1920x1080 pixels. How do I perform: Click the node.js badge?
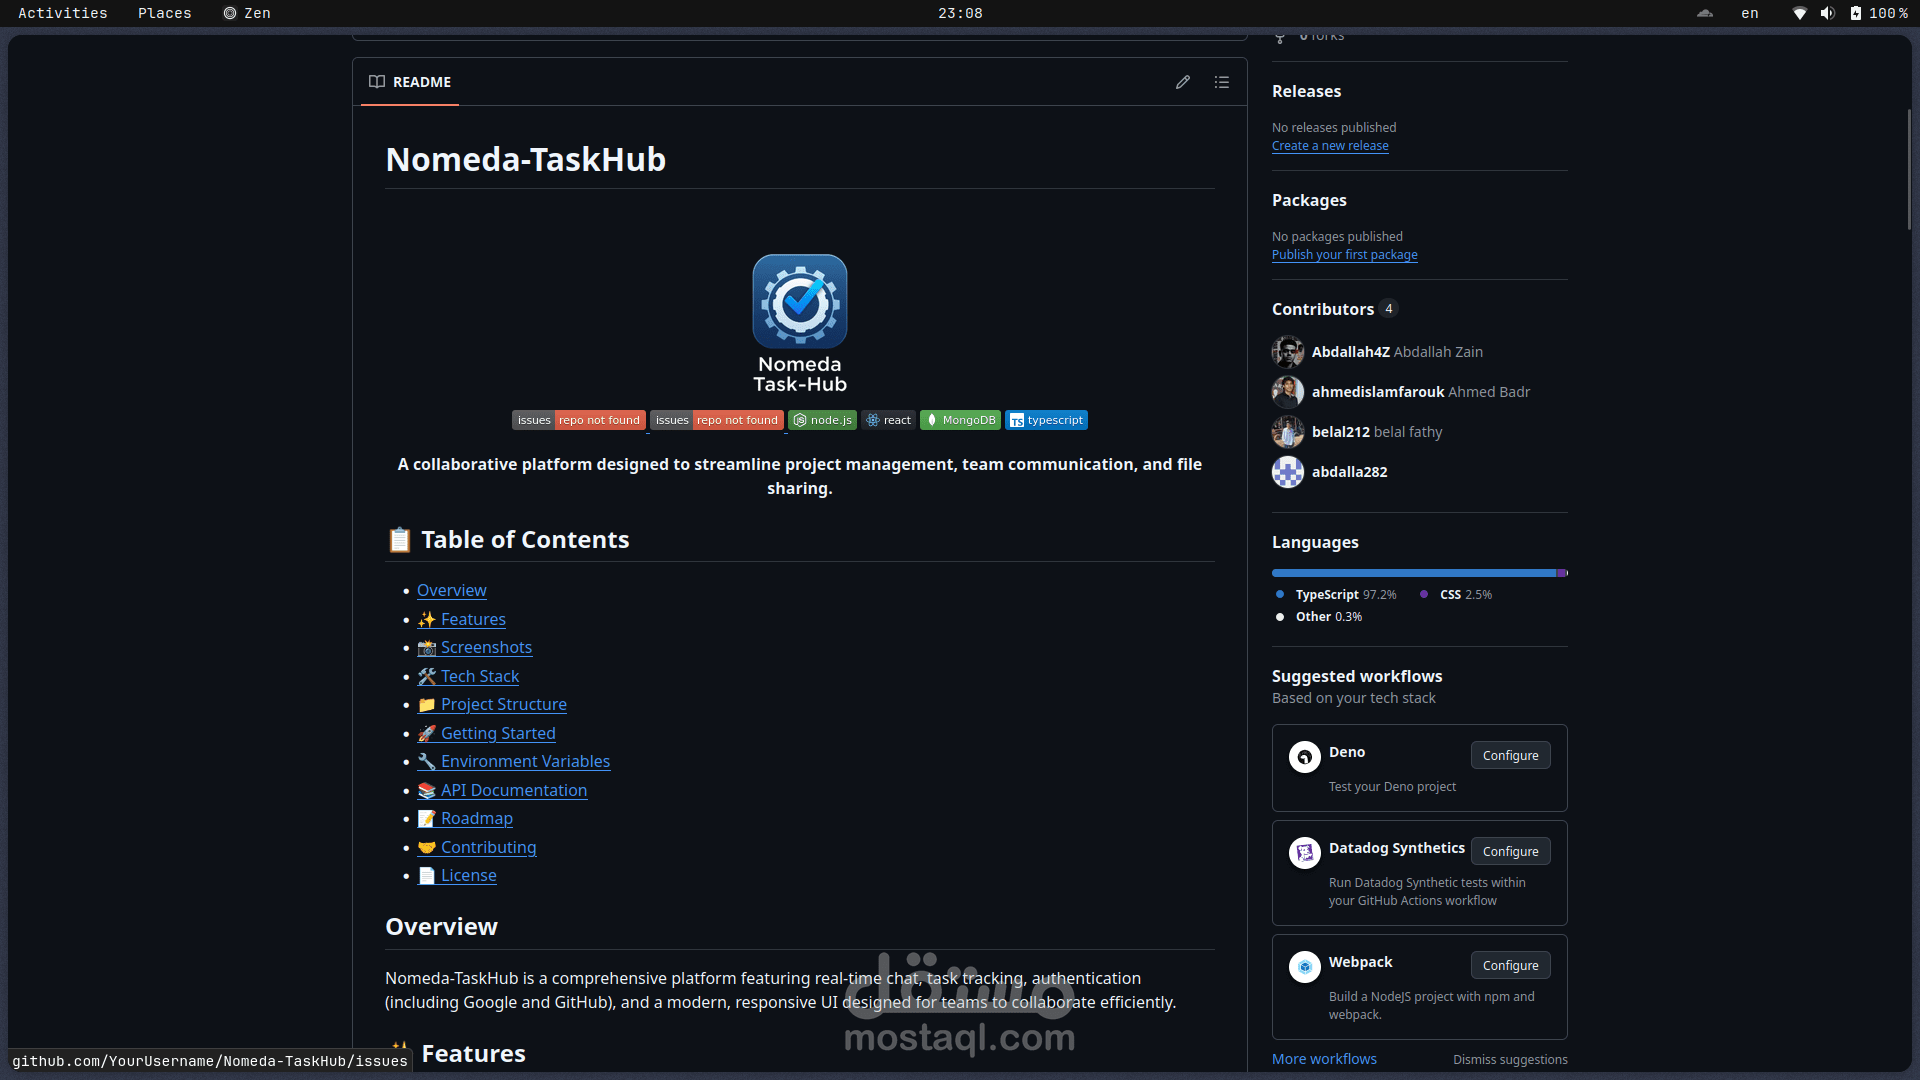coord(822,420)
